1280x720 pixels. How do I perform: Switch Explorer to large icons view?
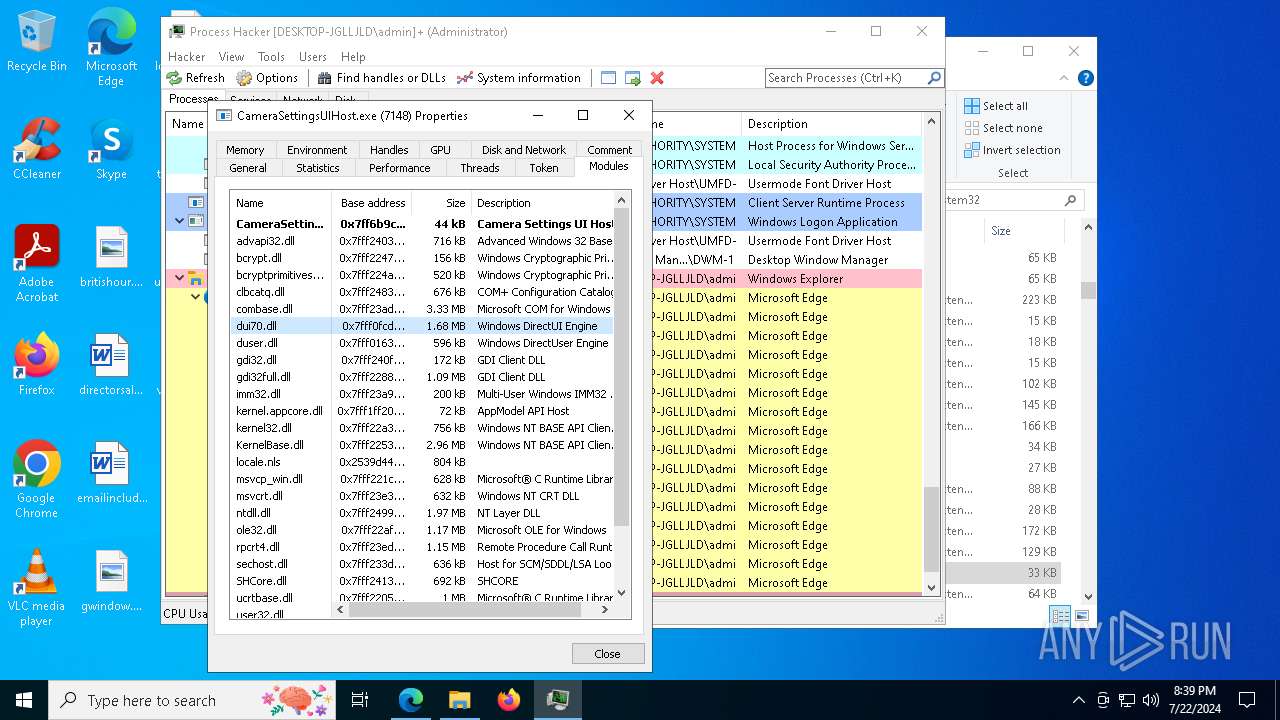(x=1082, y=616)
